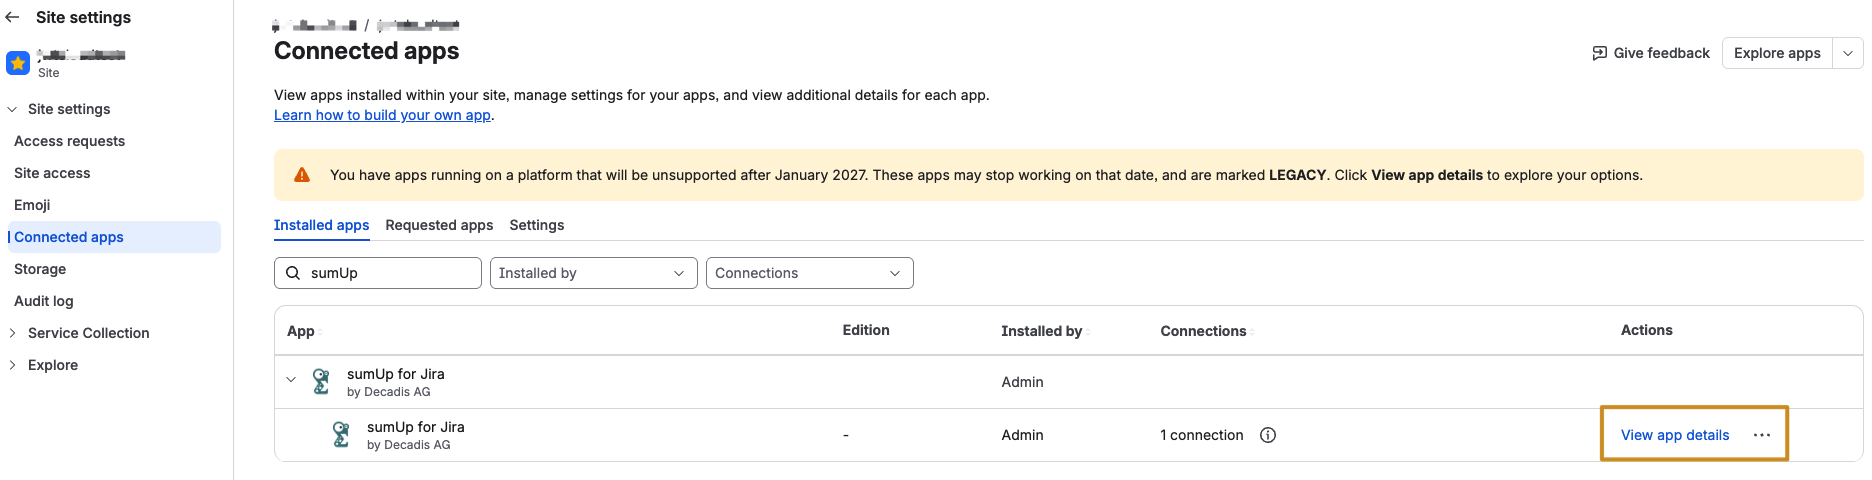Click child row 'sumUp for Jira' name
Image resolution: width=1872 pixels, height=480 pixels.
click(x=416, y=427)
